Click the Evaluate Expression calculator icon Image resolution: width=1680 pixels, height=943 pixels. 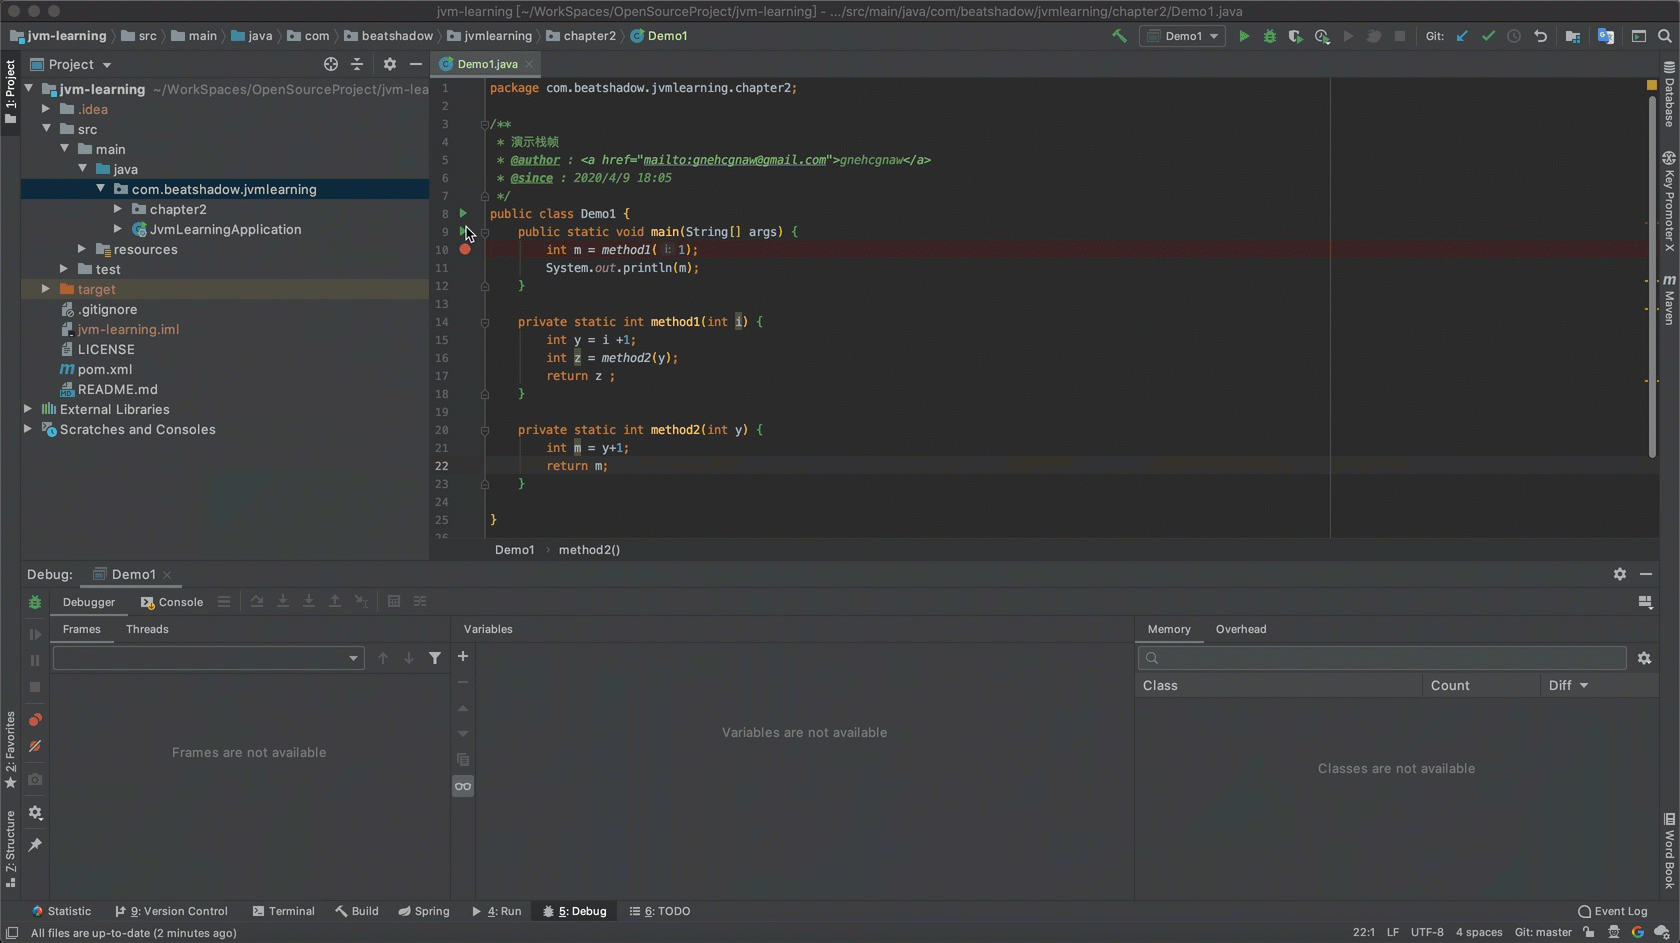394,601
